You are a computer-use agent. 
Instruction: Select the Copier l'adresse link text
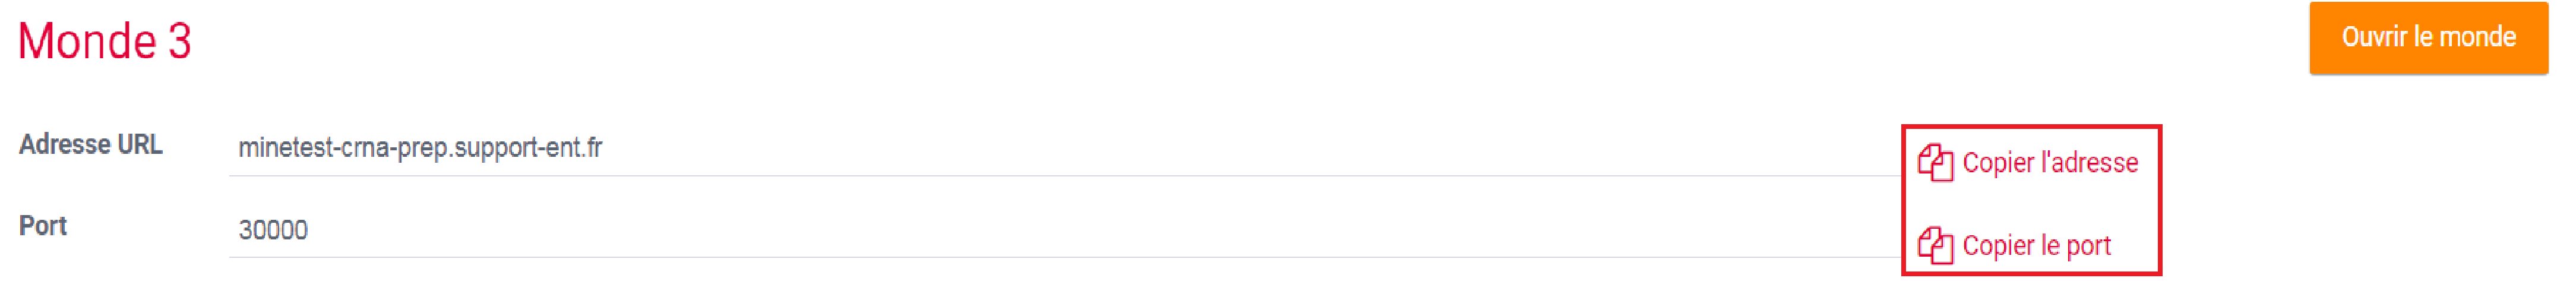pos(2050,163)
